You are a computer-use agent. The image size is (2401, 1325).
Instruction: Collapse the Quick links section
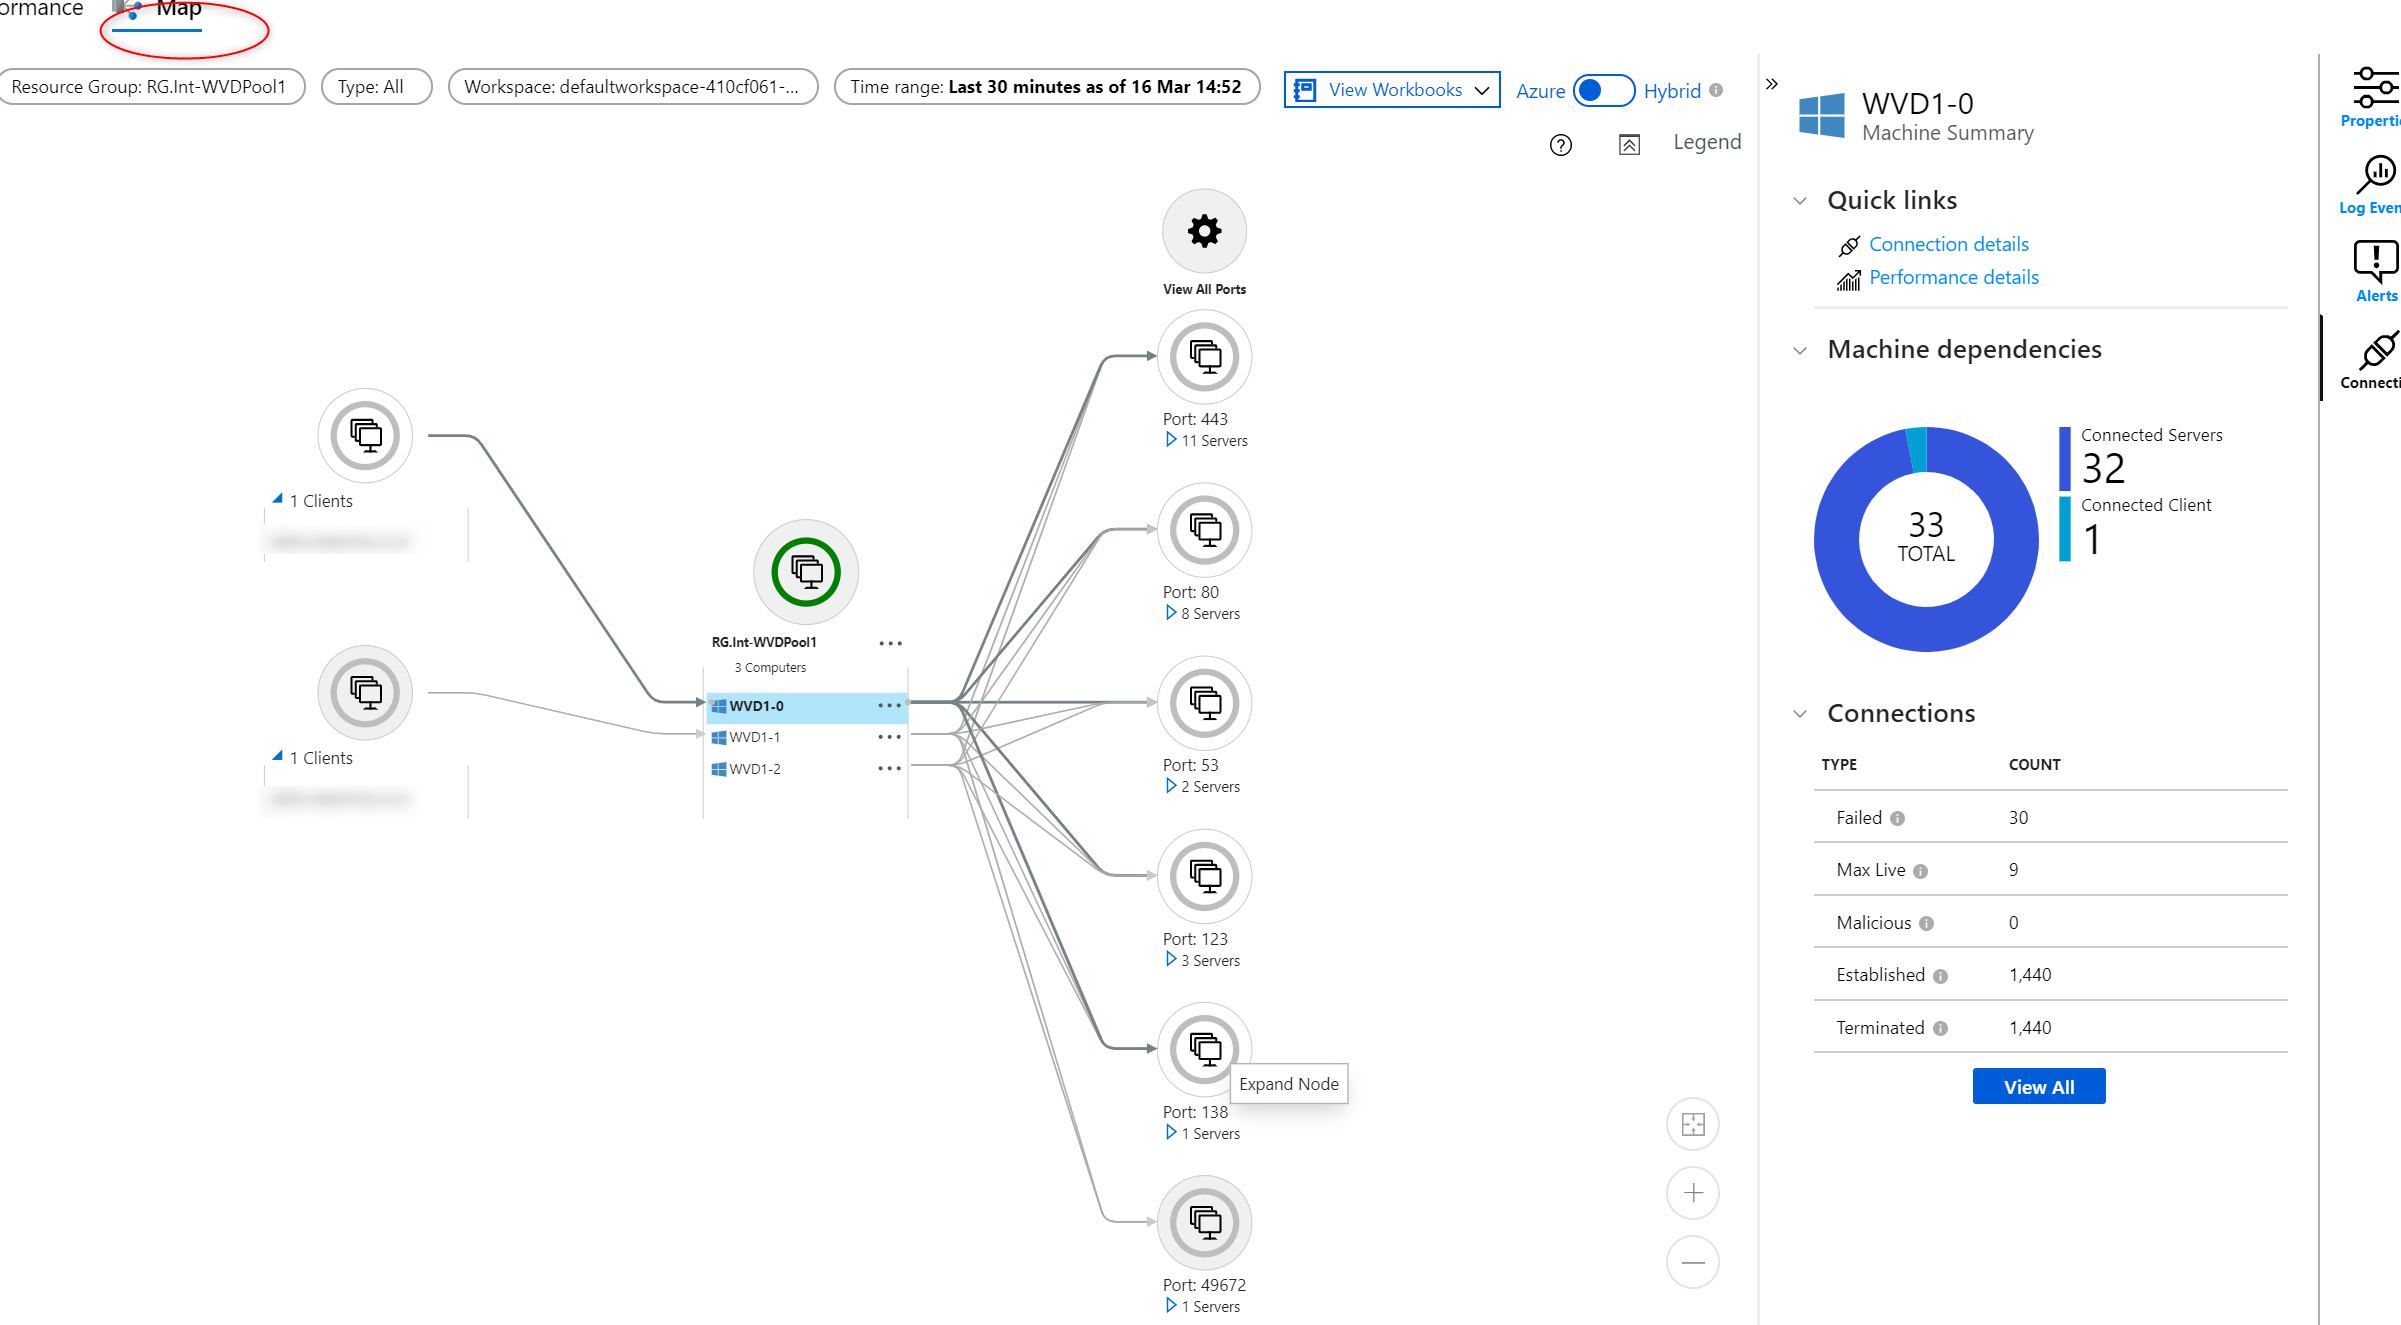pos(1800,201)
